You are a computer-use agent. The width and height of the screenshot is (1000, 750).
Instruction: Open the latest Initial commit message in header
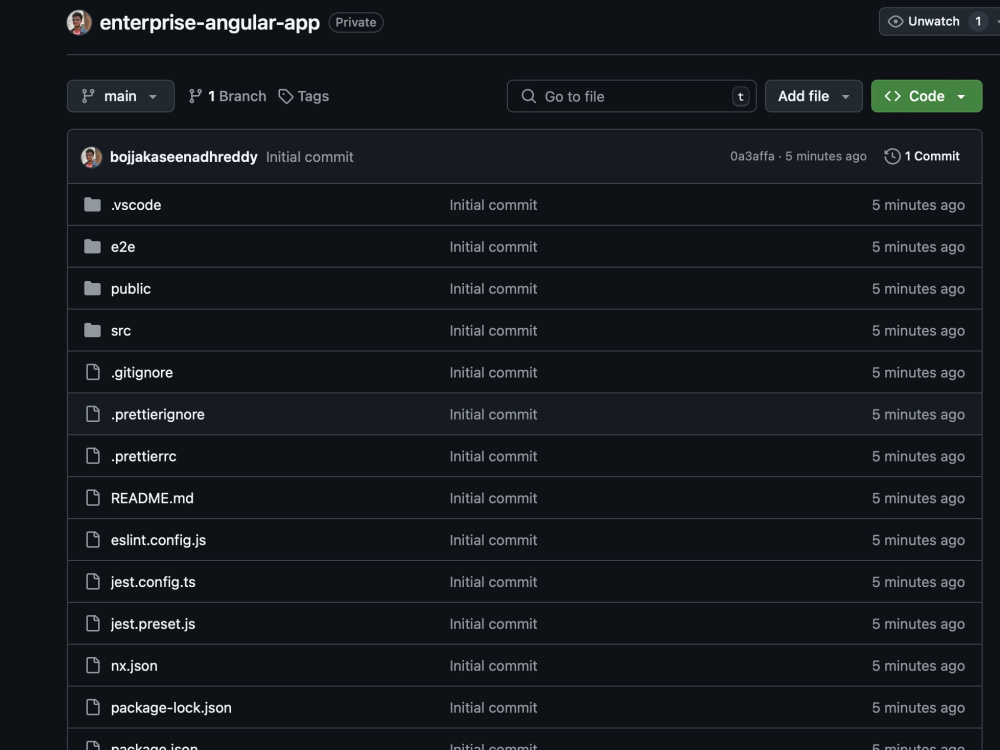coord(309,157)
